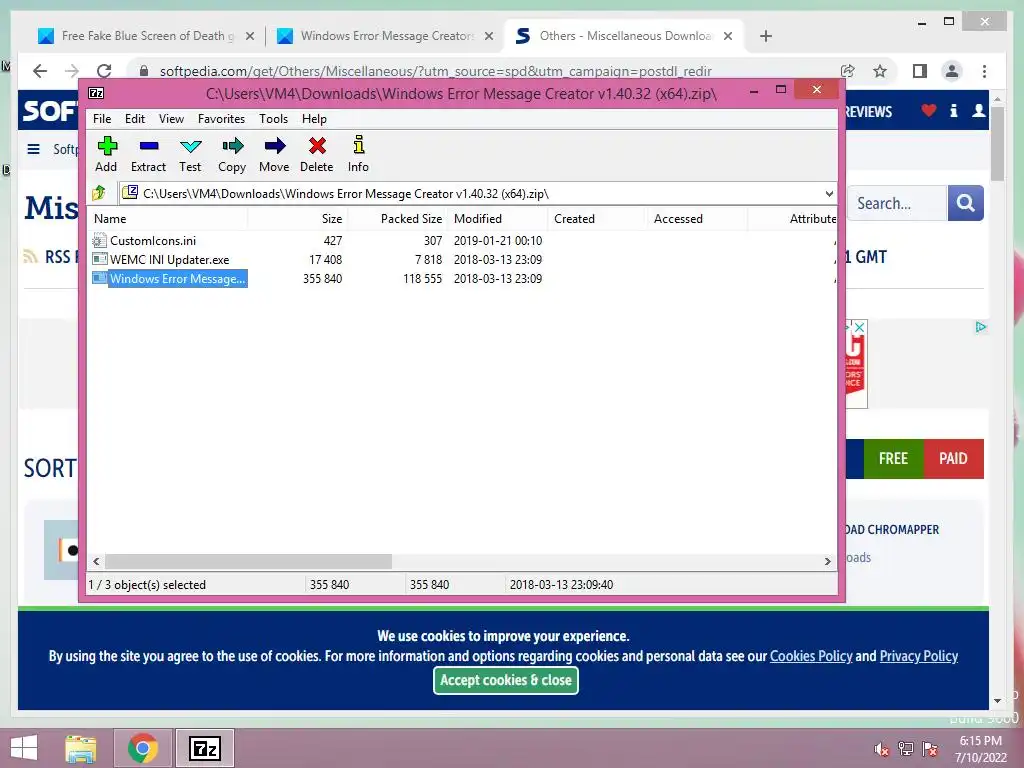Click Accept cookies & close button
This screenshot has height=768, width=1024.
505,680
